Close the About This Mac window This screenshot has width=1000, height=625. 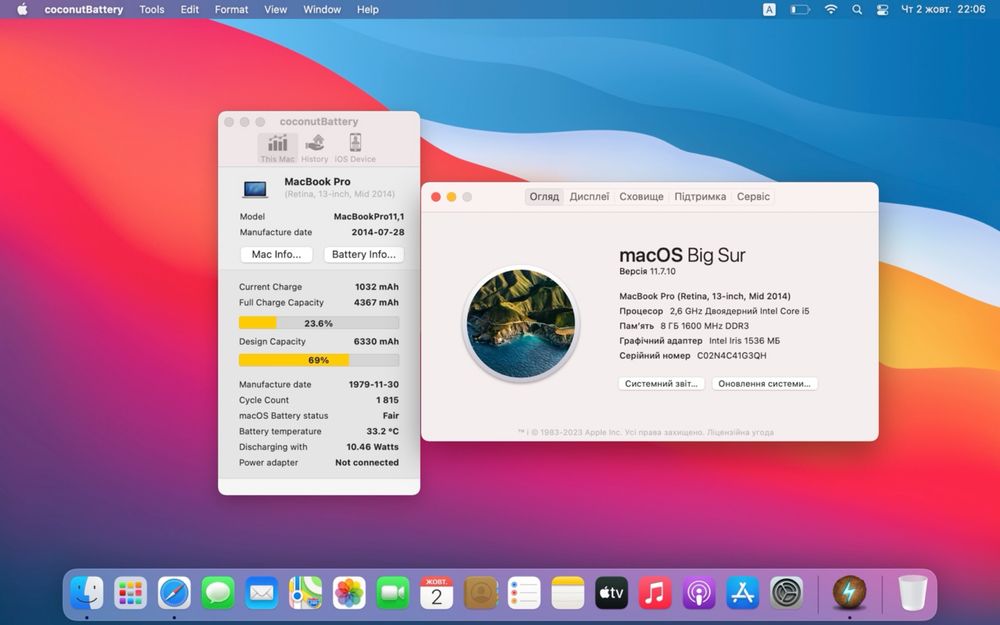[436, 197]
